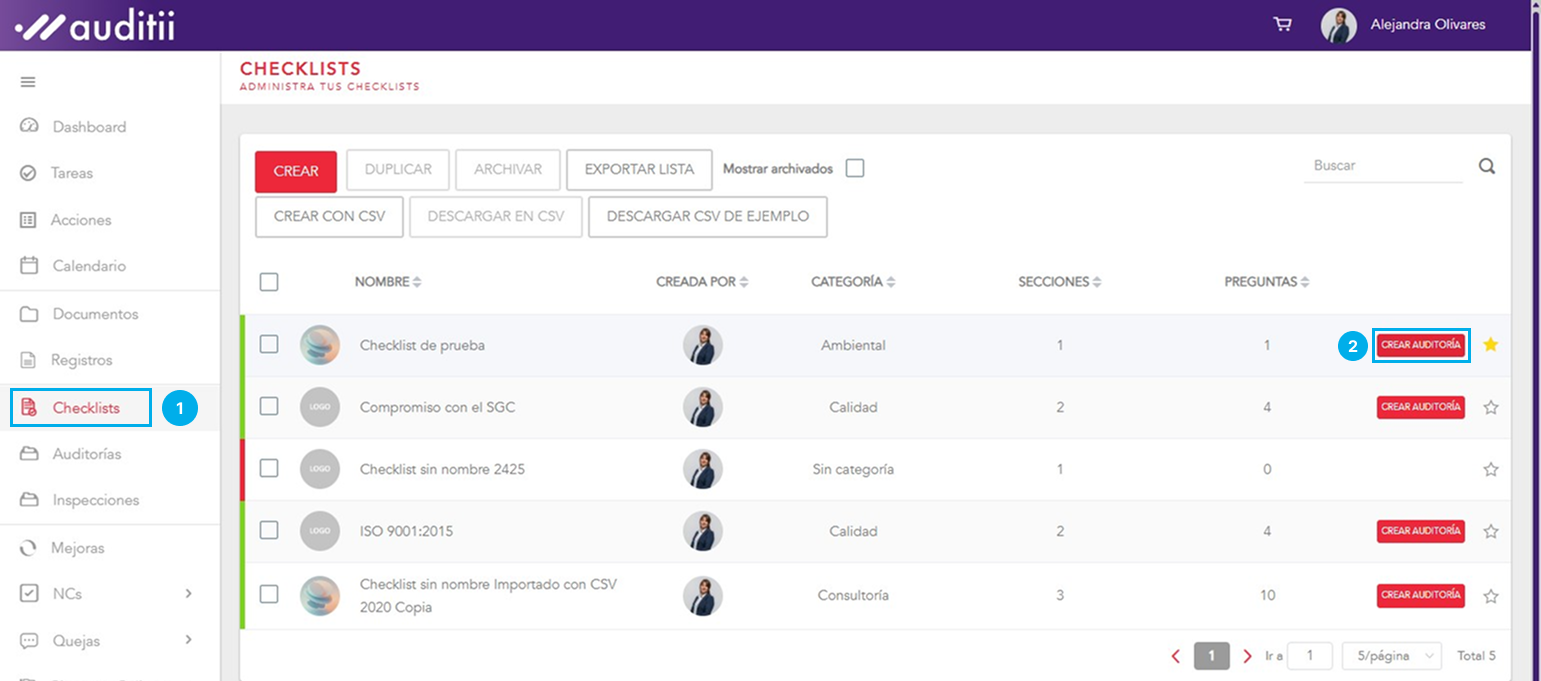1541x681 pixels.
Task: Star the ISO 9001:2015 checklist
Action: pyautogui.click(x=1490, y=532)
